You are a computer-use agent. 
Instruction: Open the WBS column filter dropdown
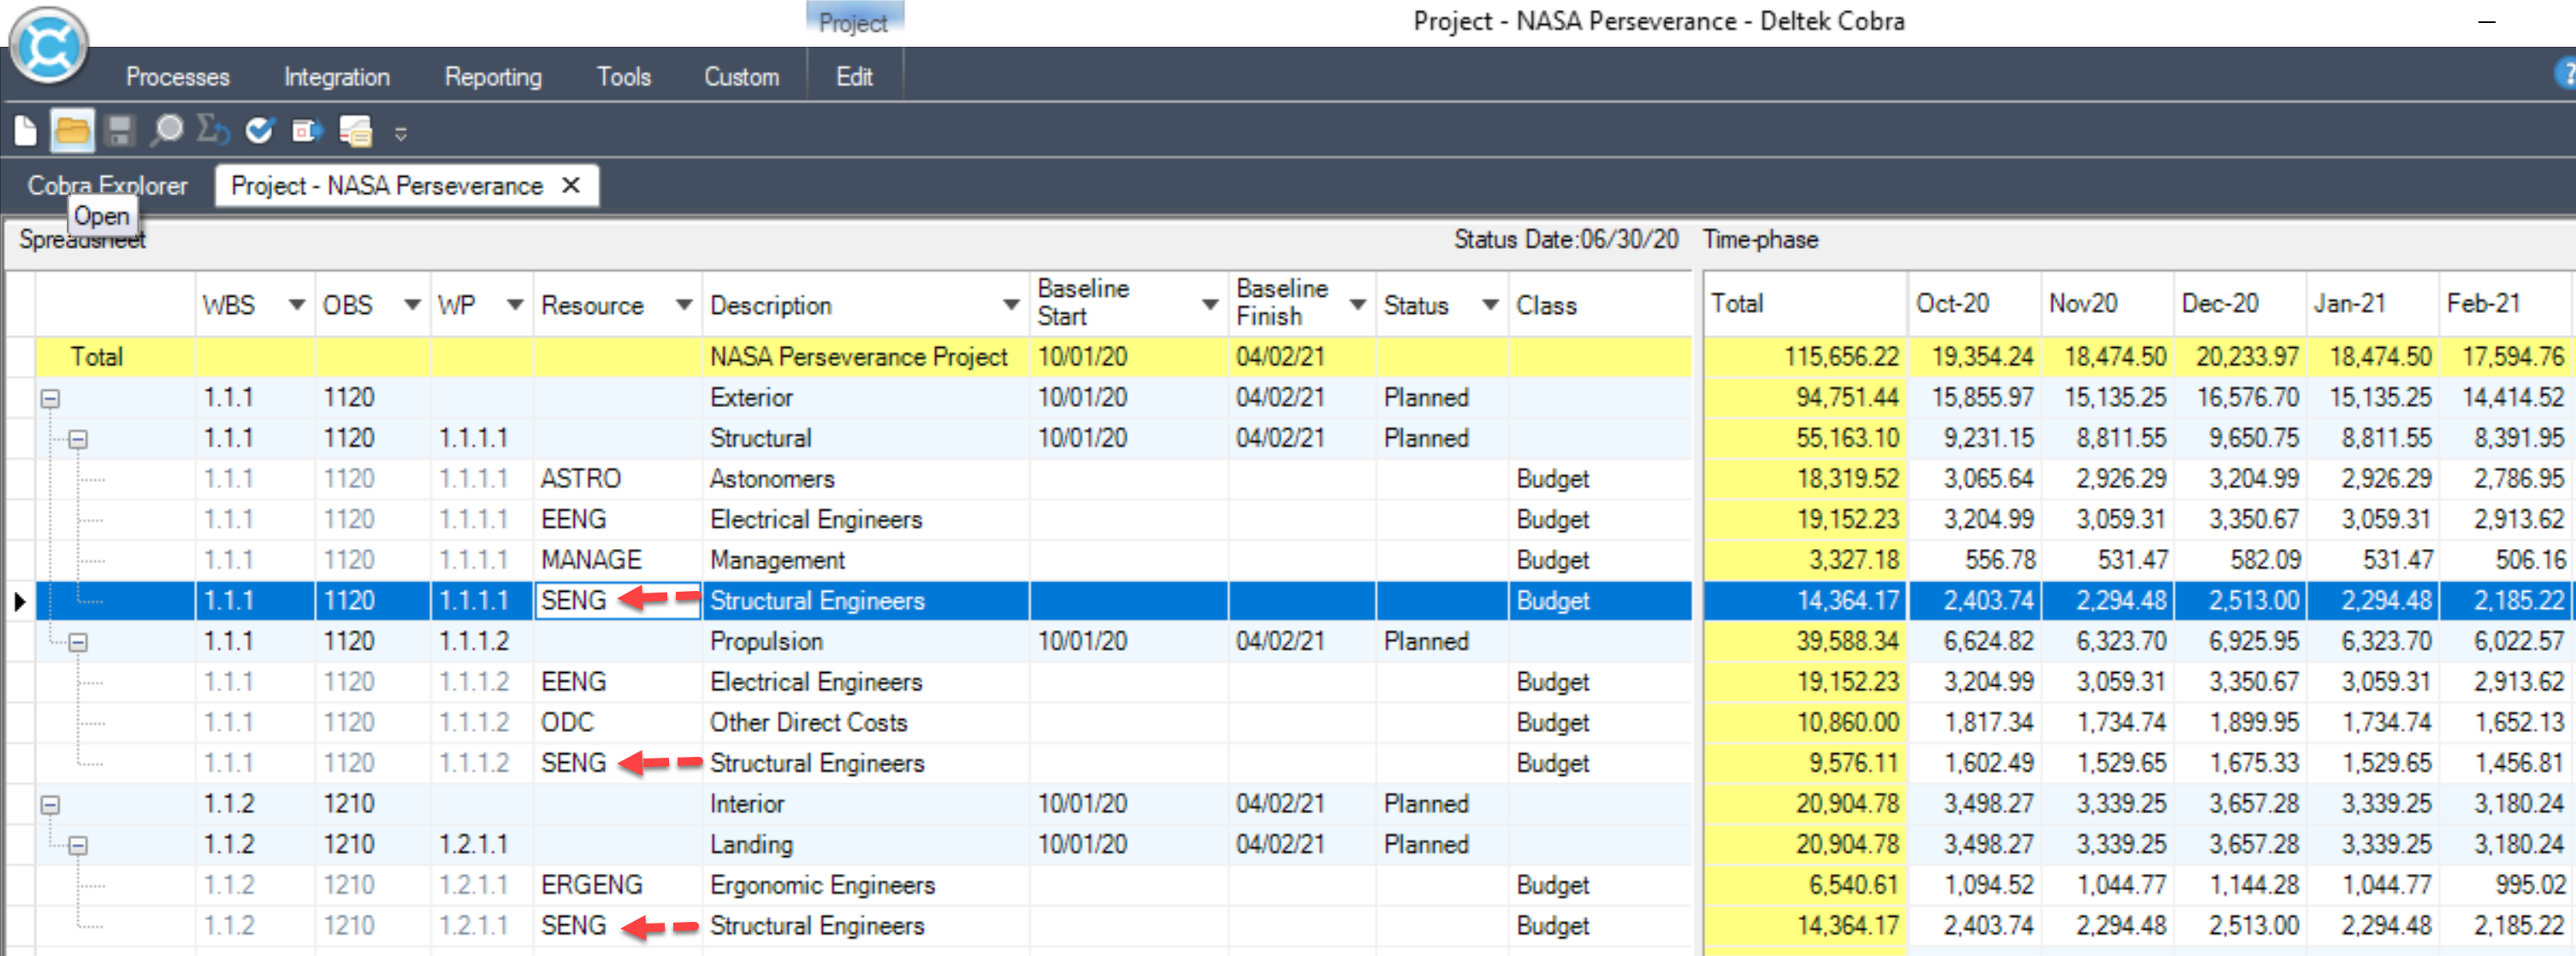click(x=296, y=305)
